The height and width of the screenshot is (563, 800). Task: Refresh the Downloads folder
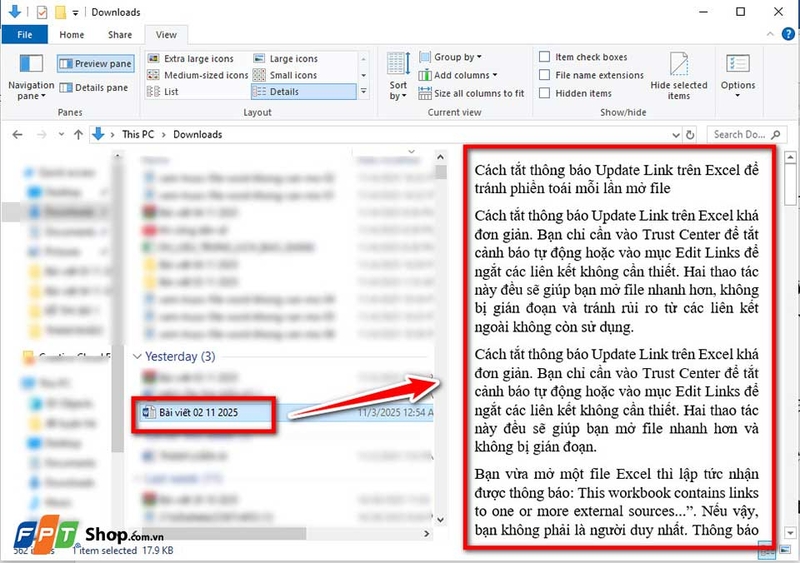click(x=690, y=135)
